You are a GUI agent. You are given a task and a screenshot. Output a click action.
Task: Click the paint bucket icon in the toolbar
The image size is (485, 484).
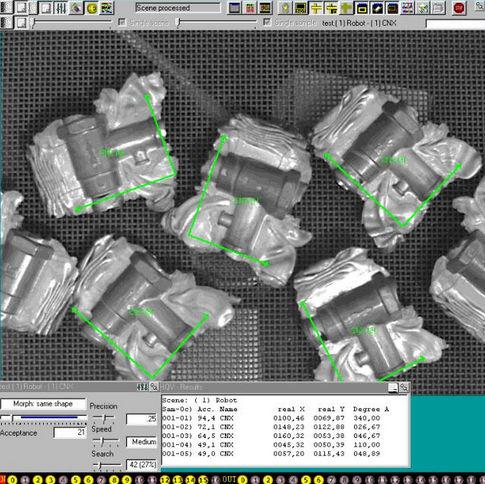76,8
